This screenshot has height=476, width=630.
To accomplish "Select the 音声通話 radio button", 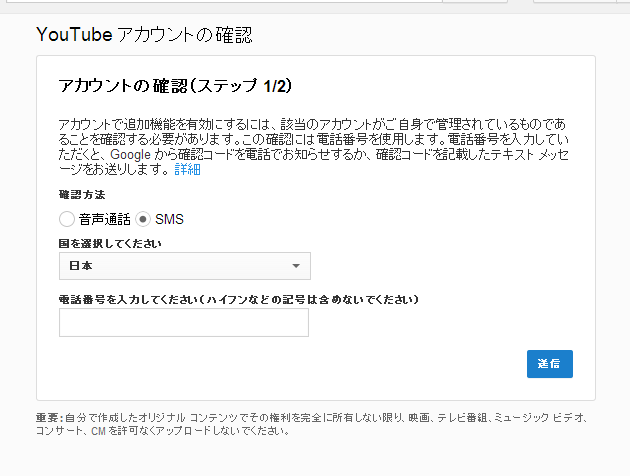I will [67, 219].
